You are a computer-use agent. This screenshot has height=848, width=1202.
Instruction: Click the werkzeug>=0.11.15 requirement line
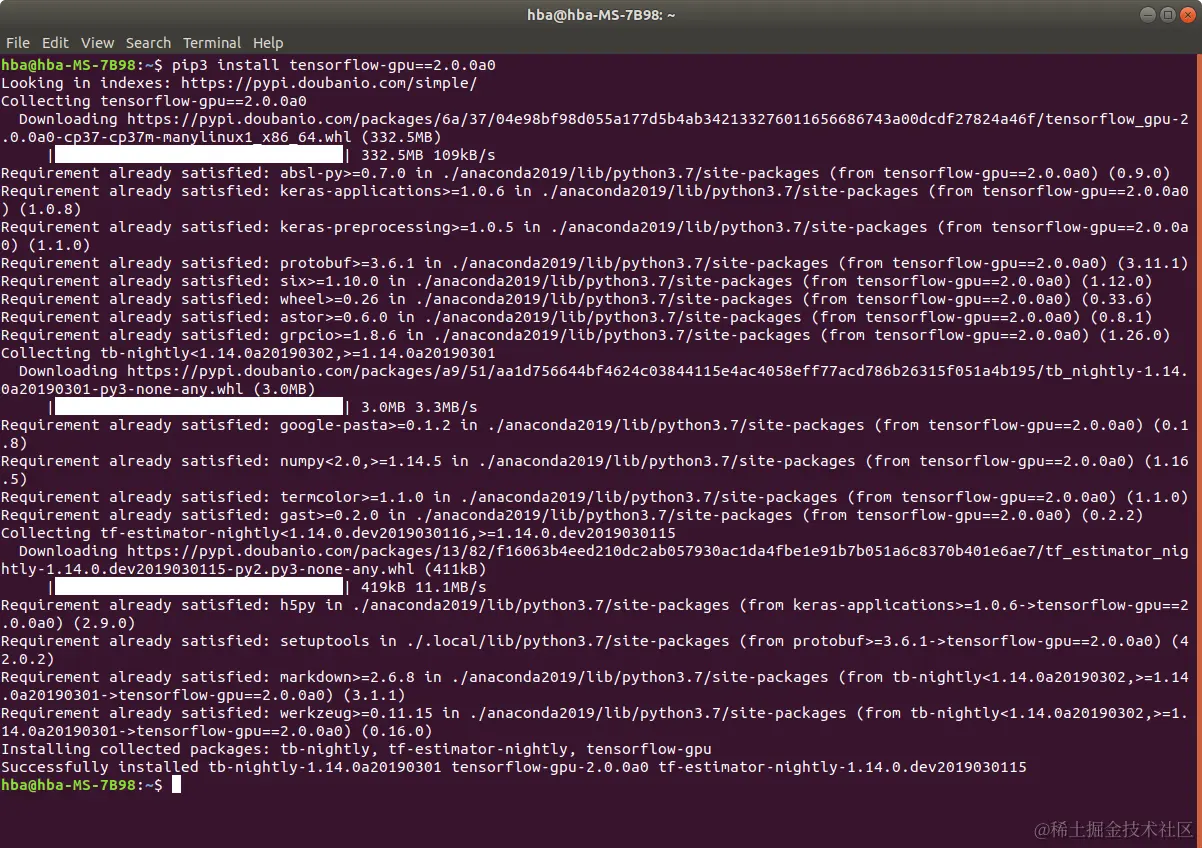(x=595, y=722)
